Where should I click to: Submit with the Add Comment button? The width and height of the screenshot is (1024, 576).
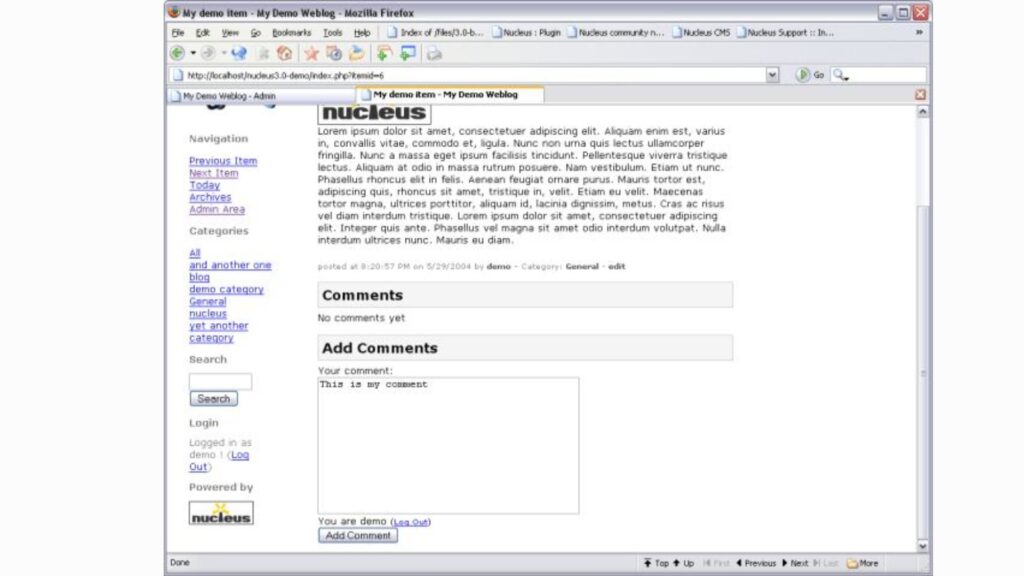coord(358,536)
